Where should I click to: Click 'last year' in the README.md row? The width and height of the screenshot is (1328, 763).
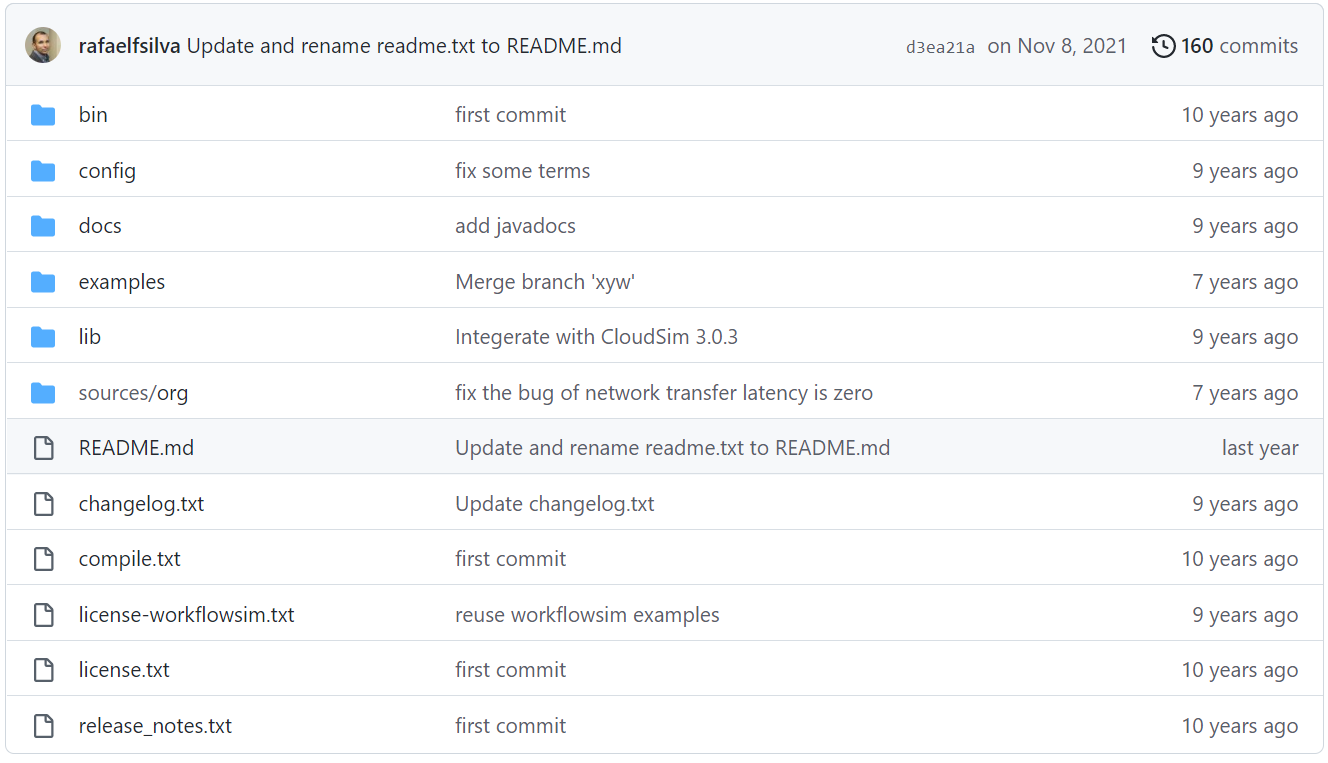click(1260, 448)
